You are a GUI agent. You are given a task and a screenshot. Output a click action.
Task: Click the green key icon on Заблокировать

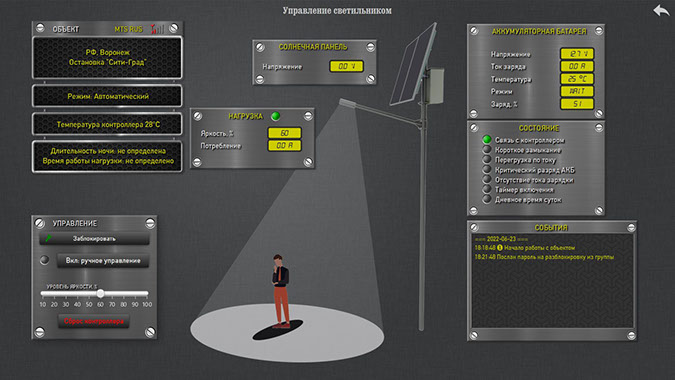click(x=49, y=238)
